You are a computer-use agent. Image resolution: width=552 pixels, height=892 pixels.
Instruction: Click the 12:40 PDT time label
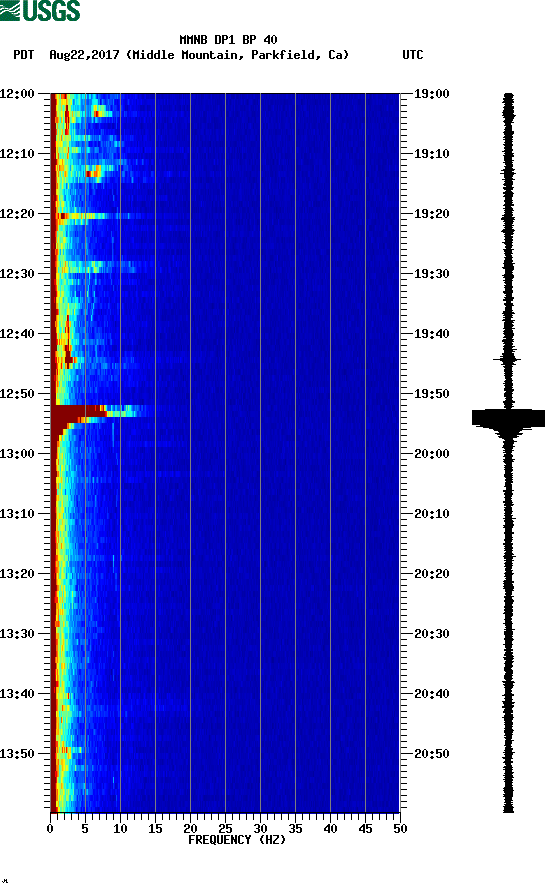(x=18, y=333)
